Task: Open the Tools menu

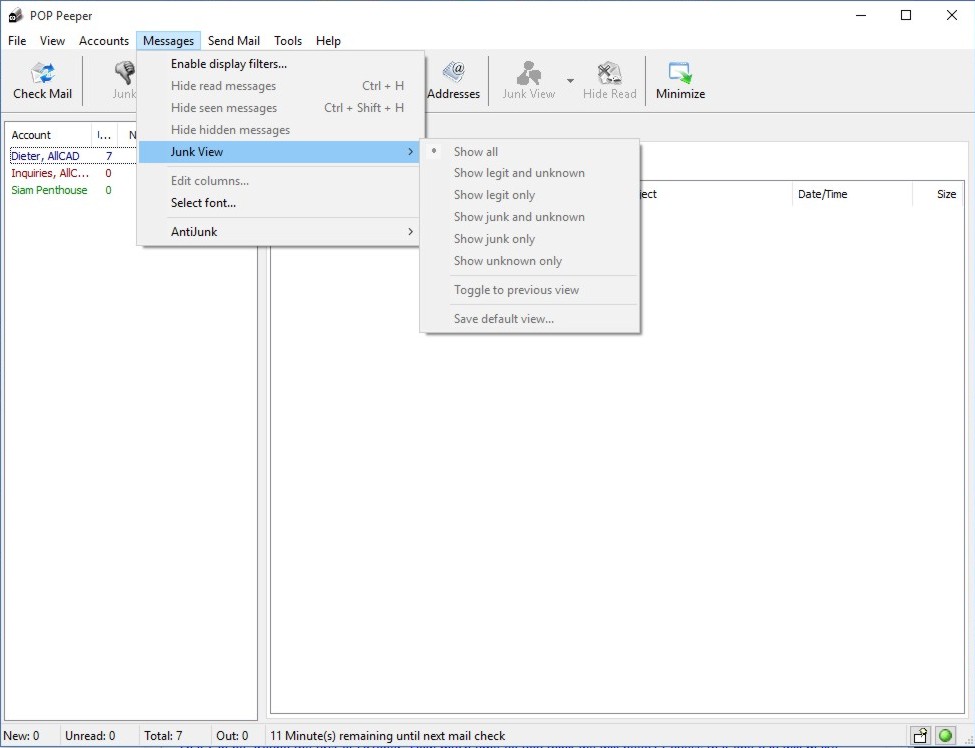Action: coord(288,40)
